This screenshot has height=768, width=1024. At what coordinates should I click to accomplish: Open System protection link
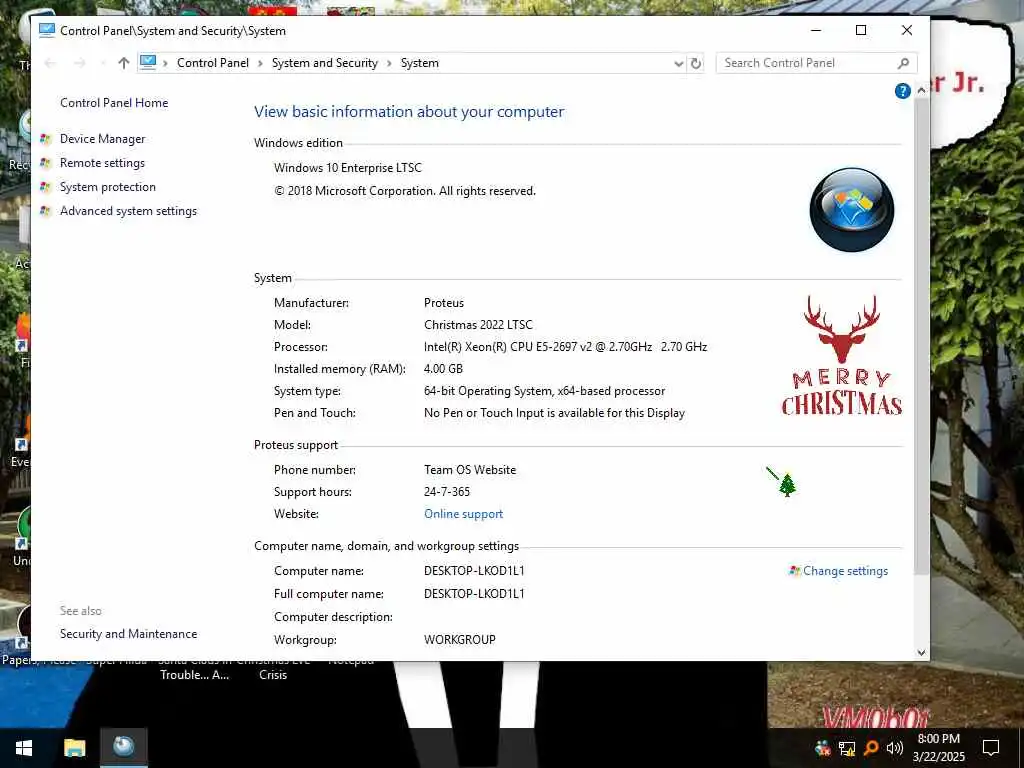pos(108,187)
